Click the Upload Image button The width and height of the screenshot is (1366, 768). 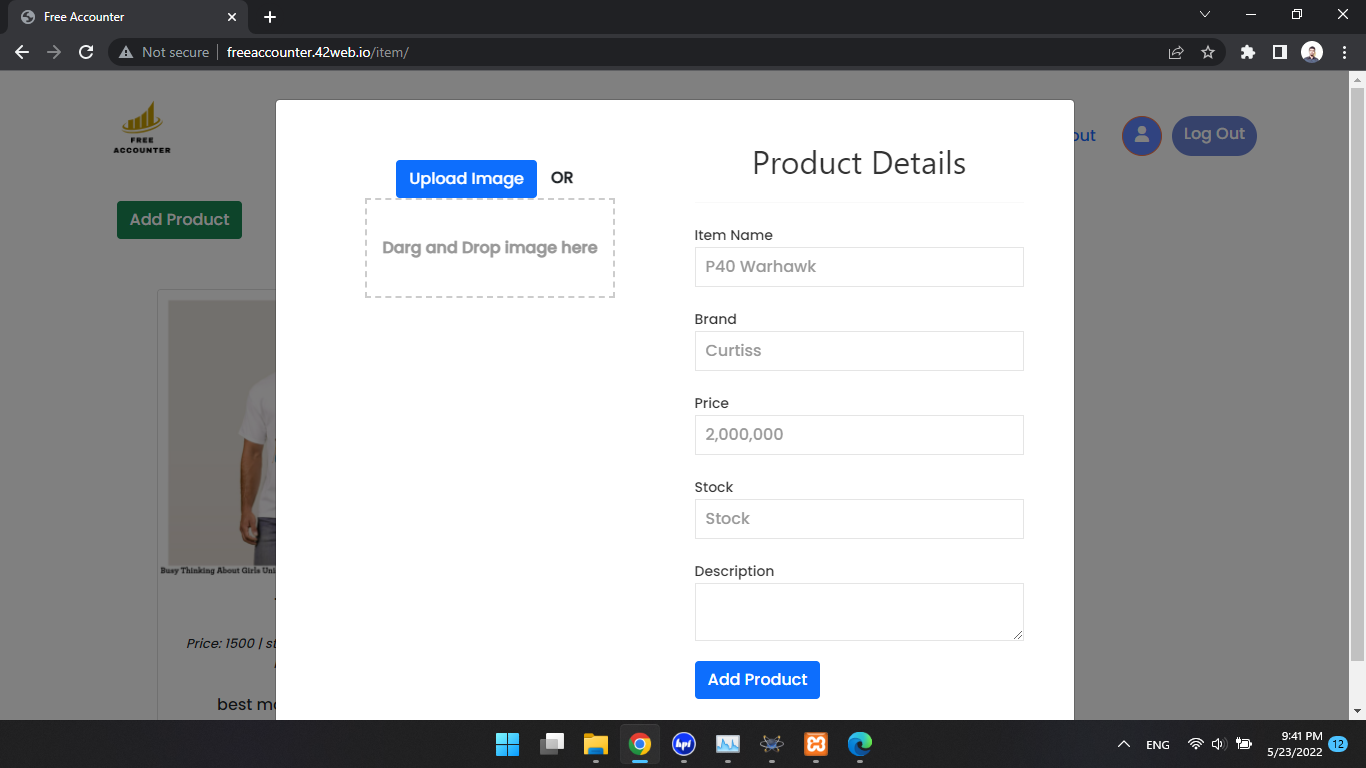point(466,178)
